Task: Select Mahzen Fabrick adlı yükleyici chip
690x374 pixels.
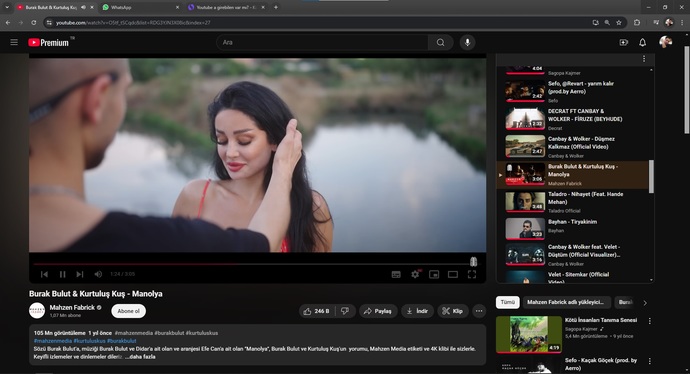Action: pyautogui.click(x=566, y=302)
